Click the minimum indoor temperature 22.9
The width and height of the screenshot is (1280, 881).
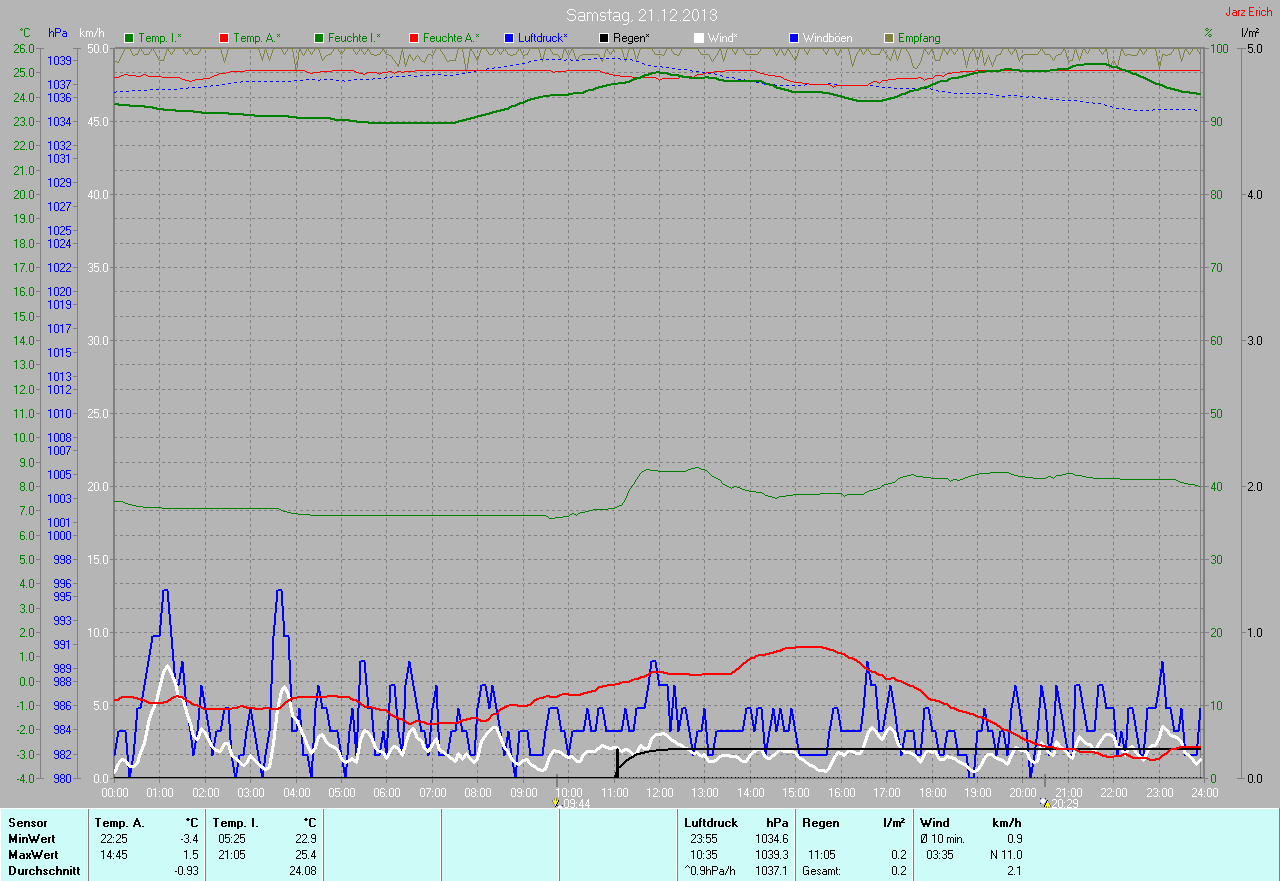click(306, 839)
